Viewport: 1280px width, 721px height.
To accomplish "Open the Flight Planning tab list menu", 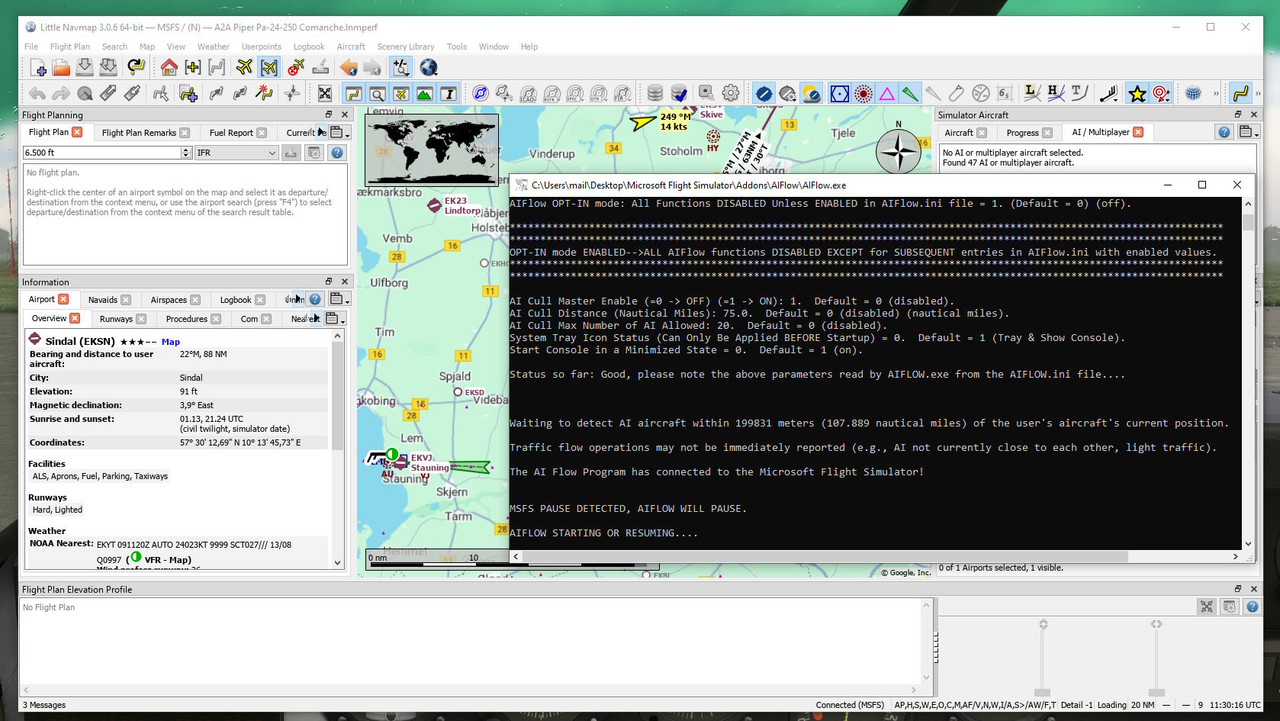I will (339, 132).
